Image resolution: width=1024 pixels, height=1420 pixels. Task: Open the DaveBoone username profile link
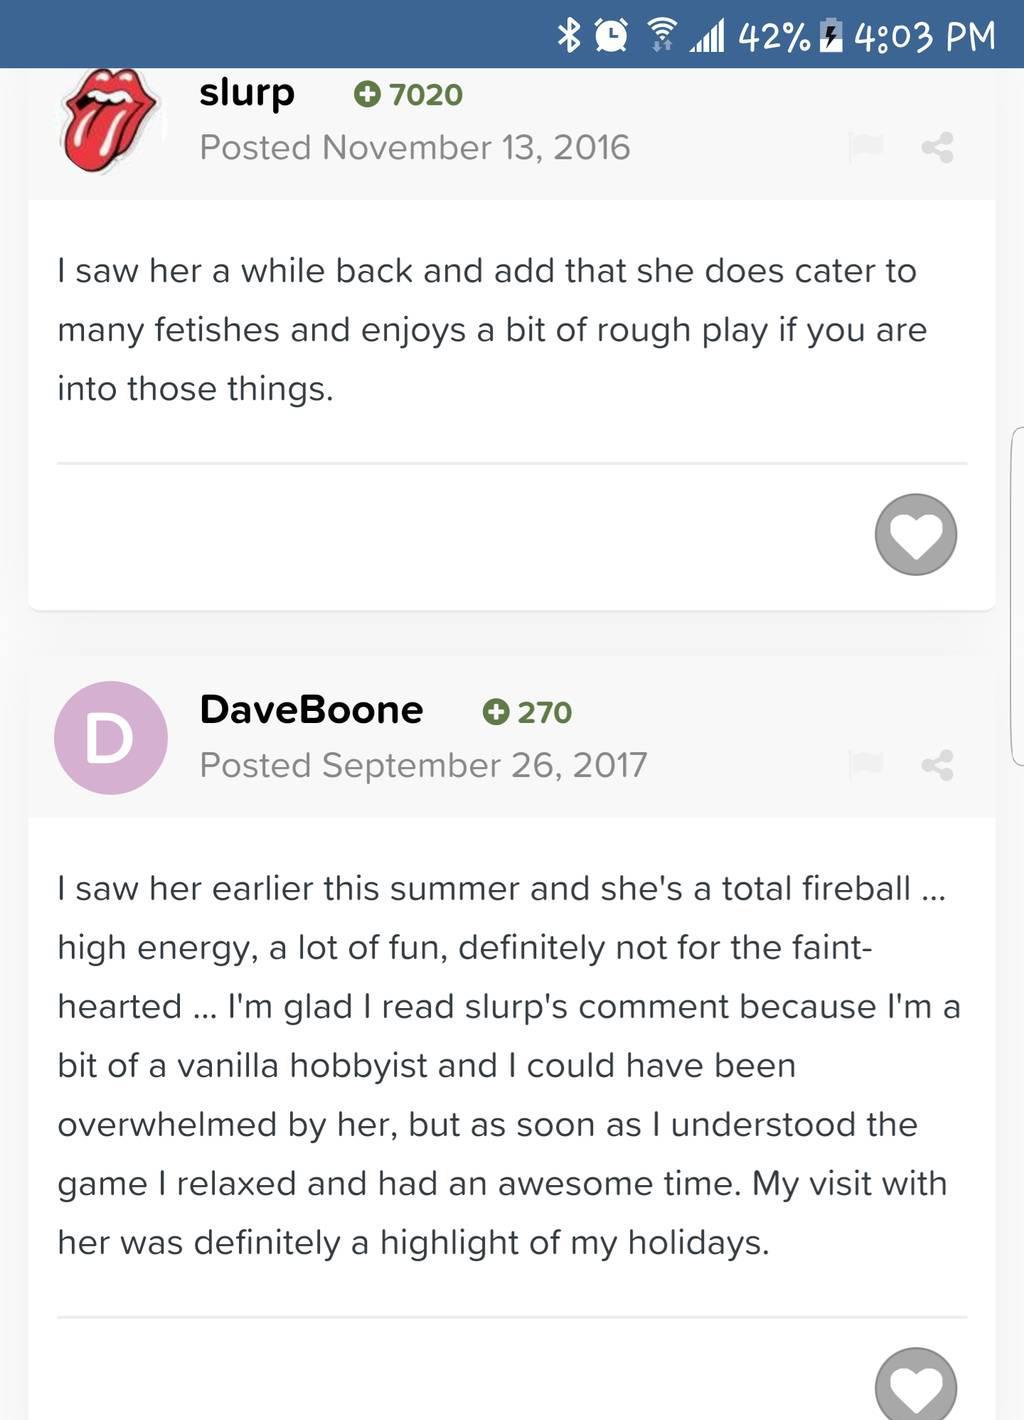(311, 710)
